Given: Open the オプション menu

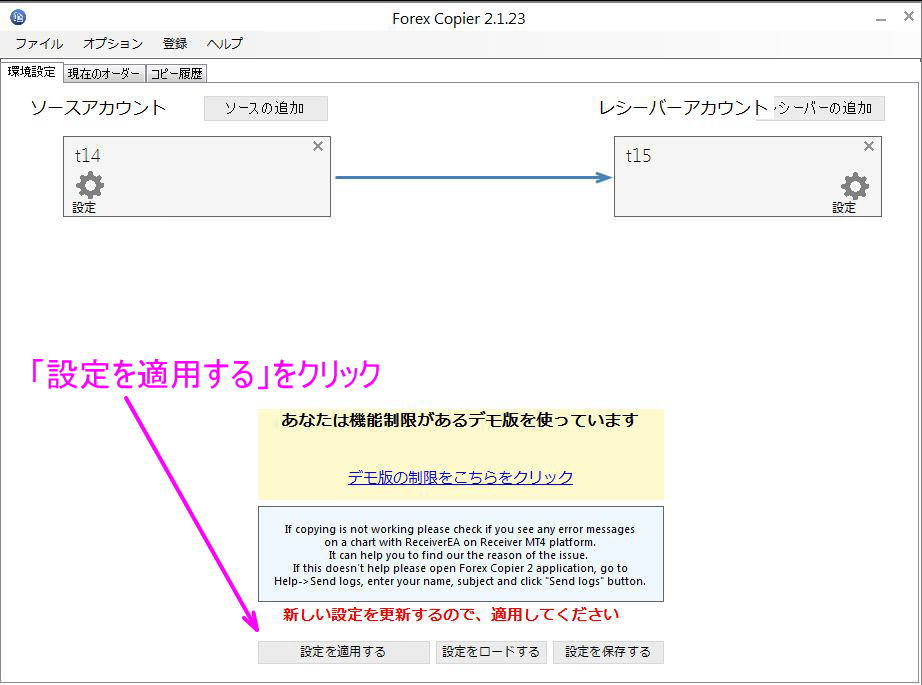Looking at the screenshot, I should pos(112,43).
